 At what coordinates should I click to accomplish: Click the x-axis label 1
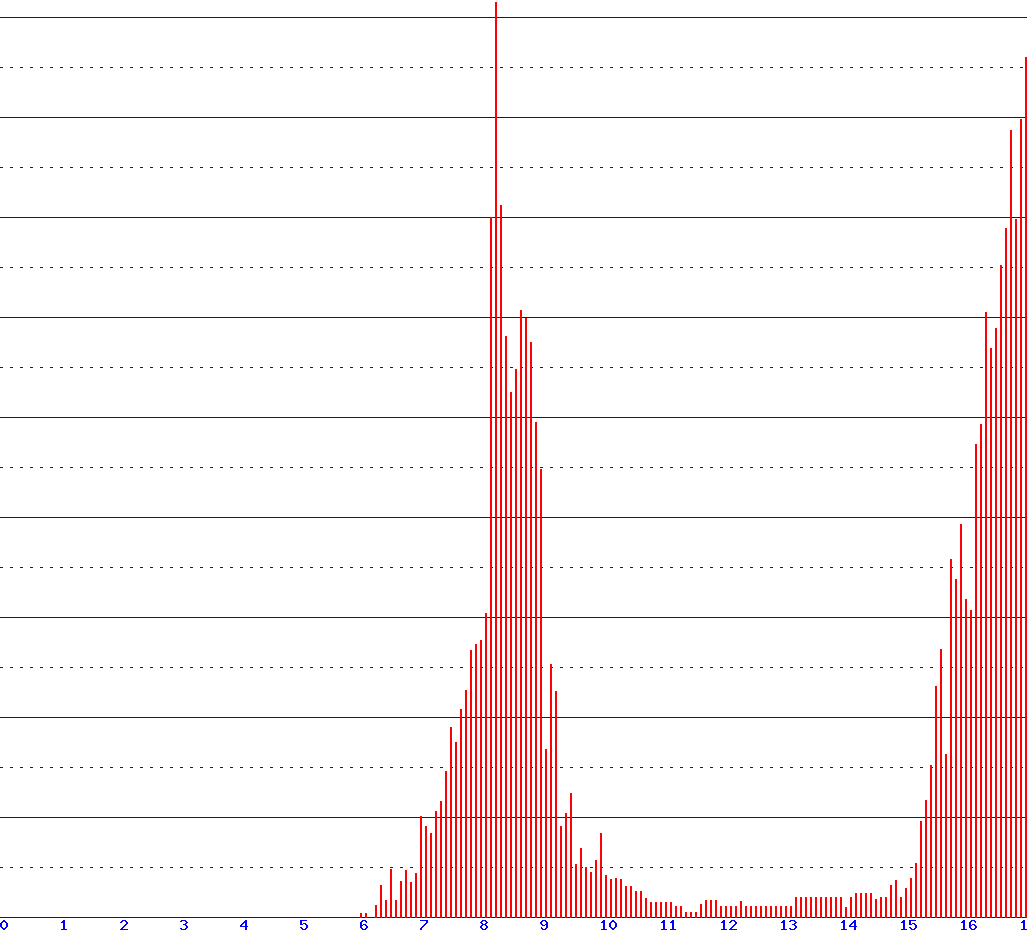64,925
